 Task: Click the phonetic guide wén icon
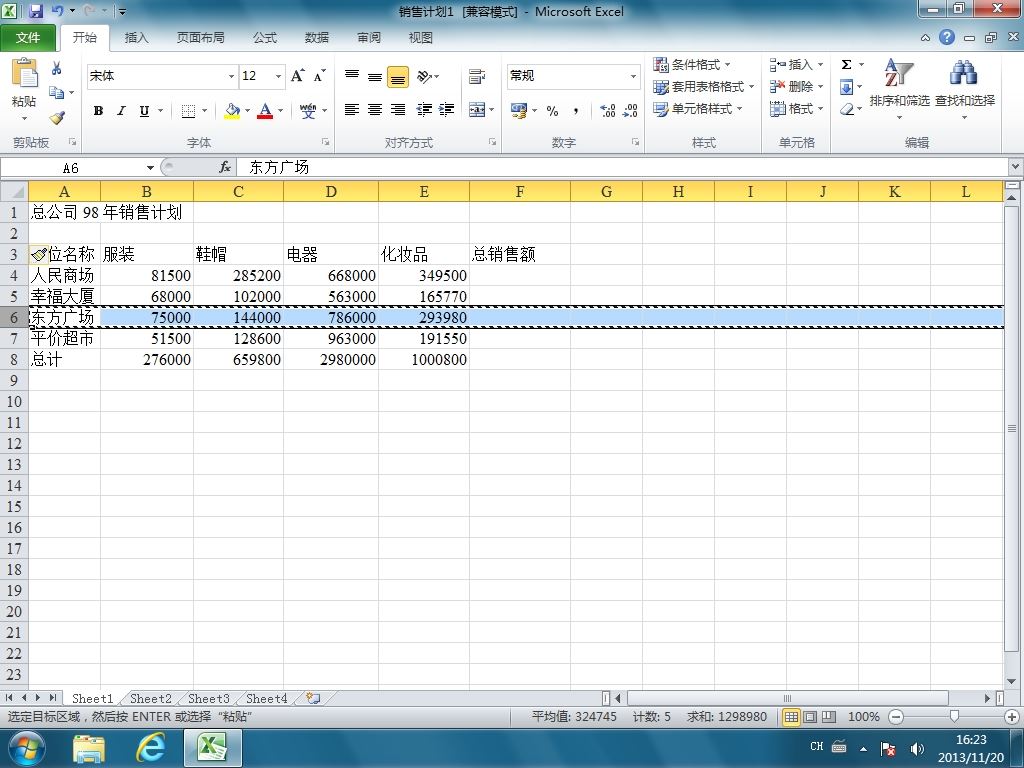(x=308, y=111)
